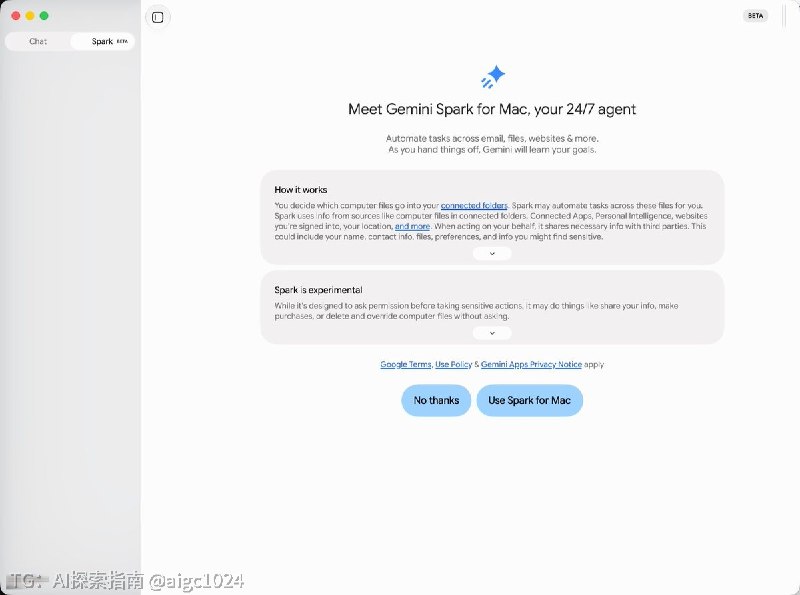Open the Use Policy link
The image size is (800, 595).
click(x=454, y=364)
